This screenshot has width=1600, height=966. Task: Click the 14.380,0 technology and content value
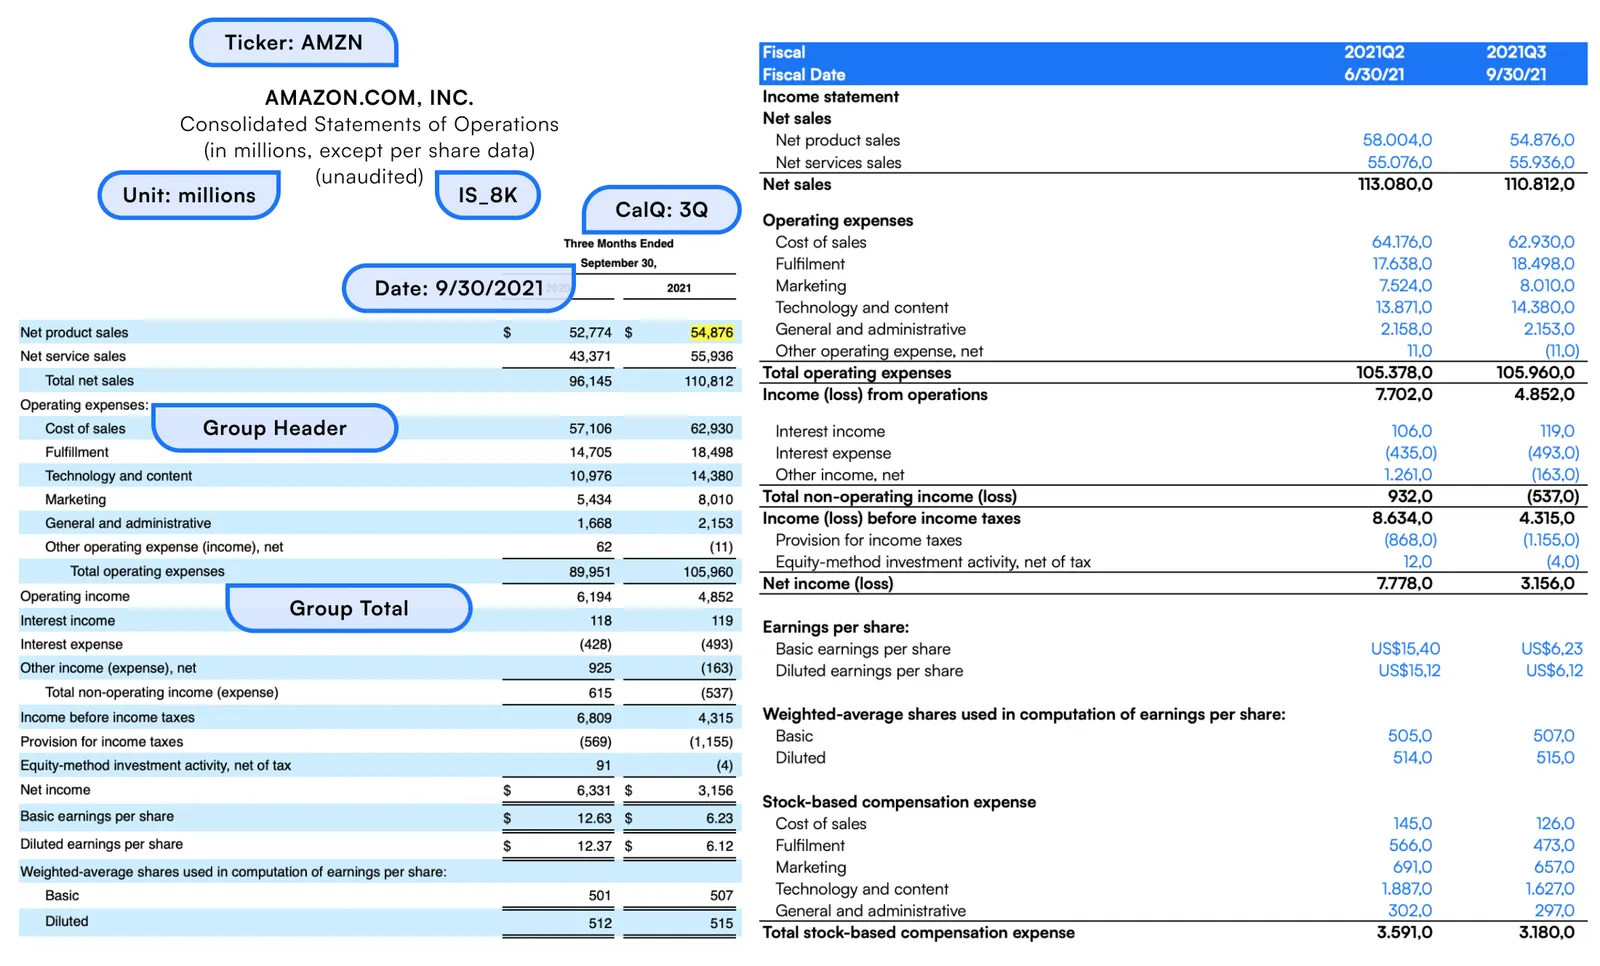coord(1542,308)
